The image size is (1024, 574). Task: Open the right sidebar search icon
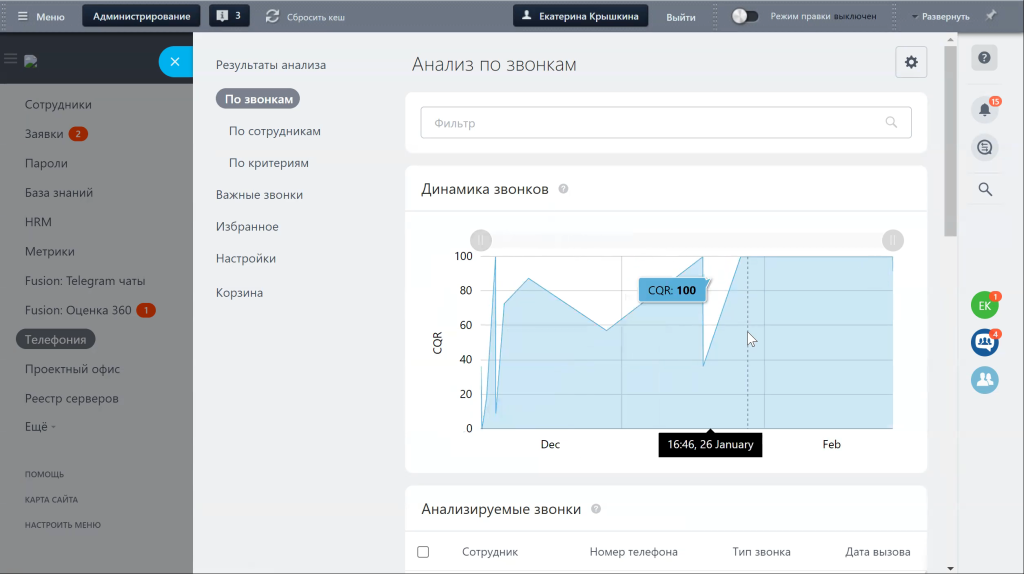click(985, 189)
